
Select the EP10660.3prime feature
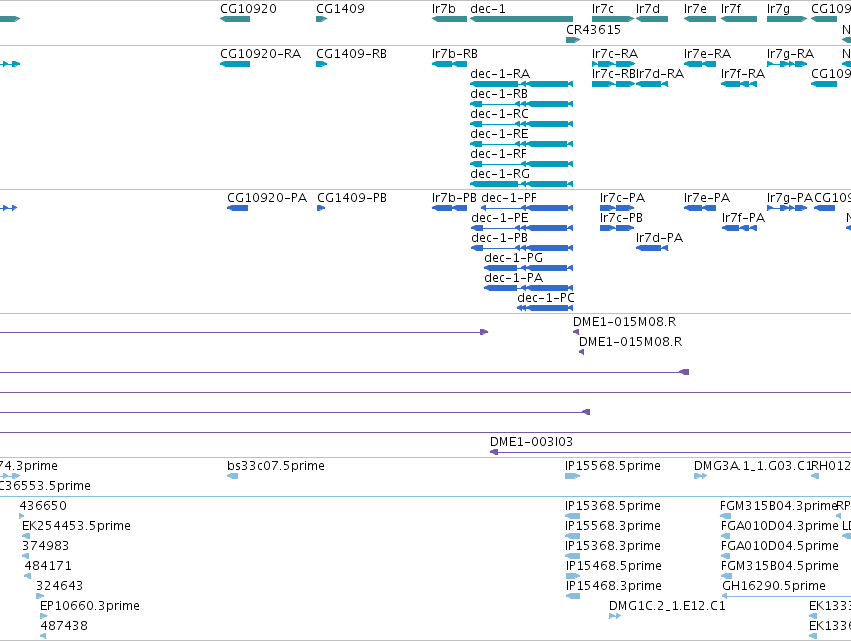tap(43, 616)
